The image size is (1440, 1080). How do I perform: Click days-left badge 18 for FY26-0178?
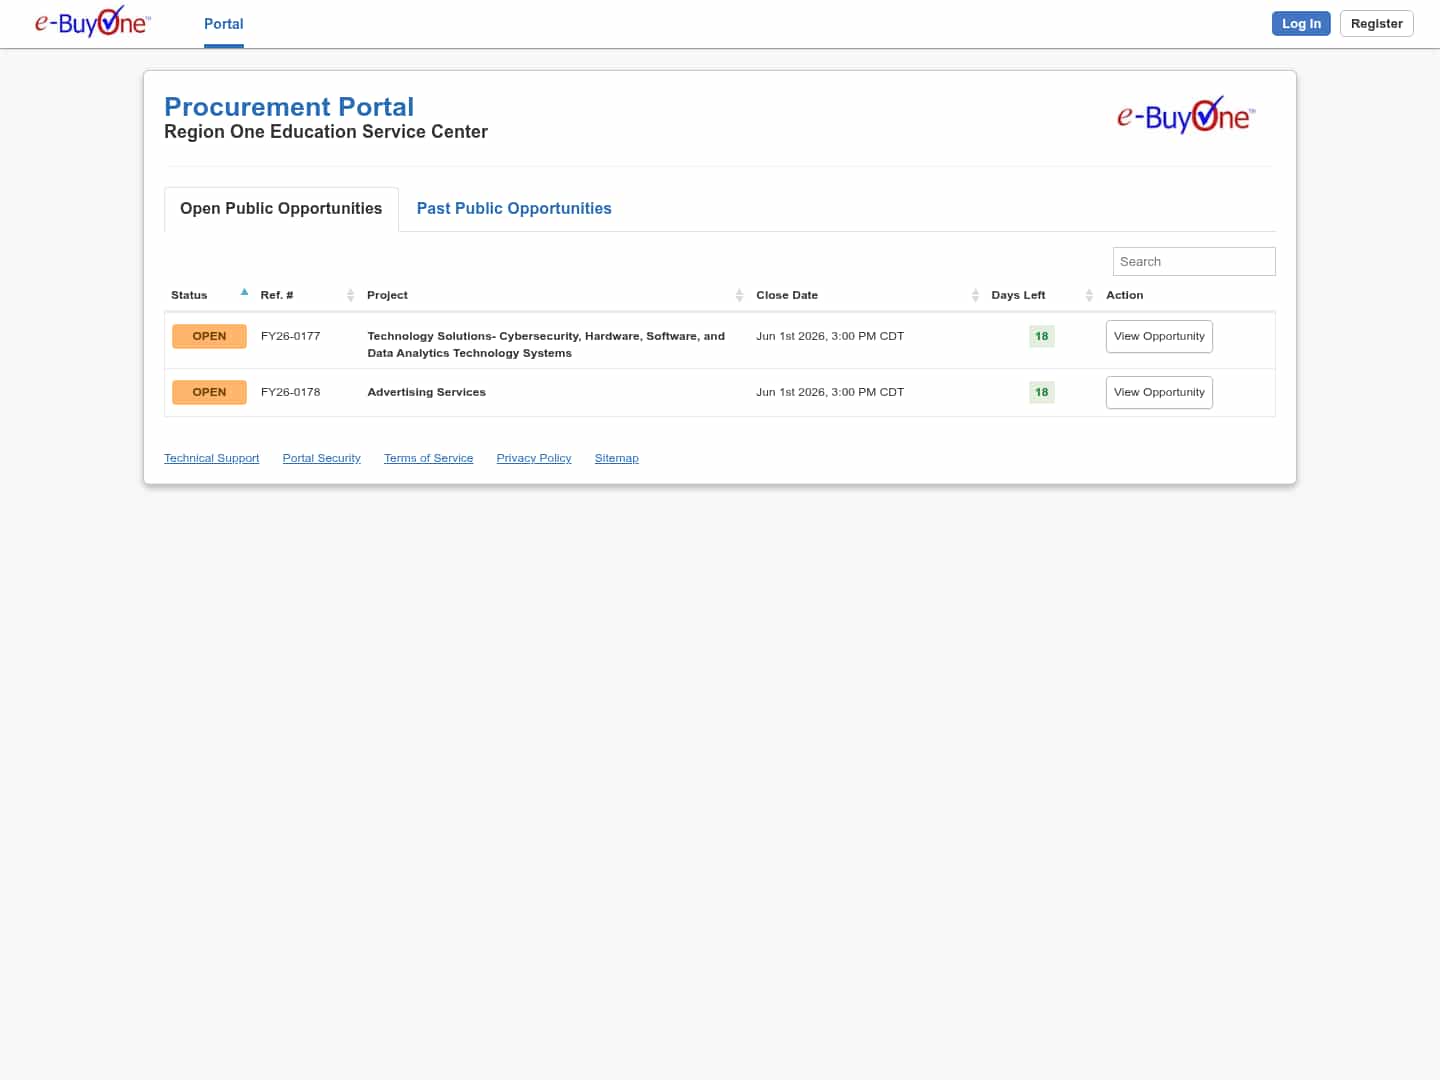pyautogui.click(x=1041, y=393)
